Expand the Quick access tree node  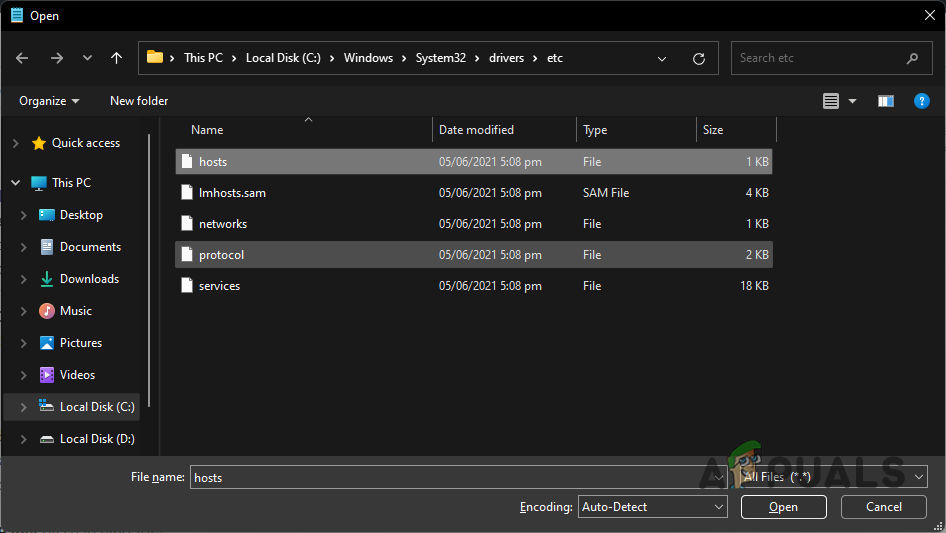pyautogui.click(x=15, y=143)
